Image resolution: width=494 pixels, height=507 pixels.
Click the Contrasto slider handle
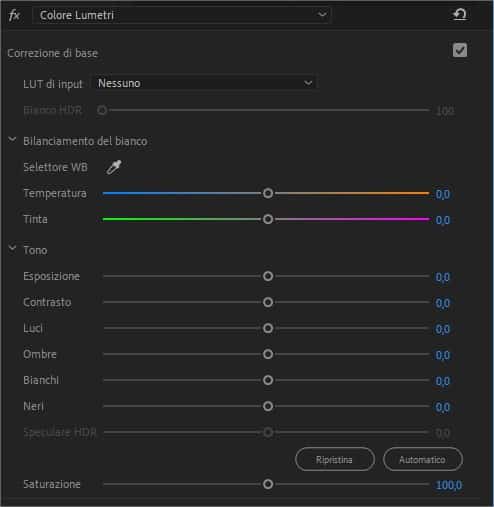coord(268,302)
